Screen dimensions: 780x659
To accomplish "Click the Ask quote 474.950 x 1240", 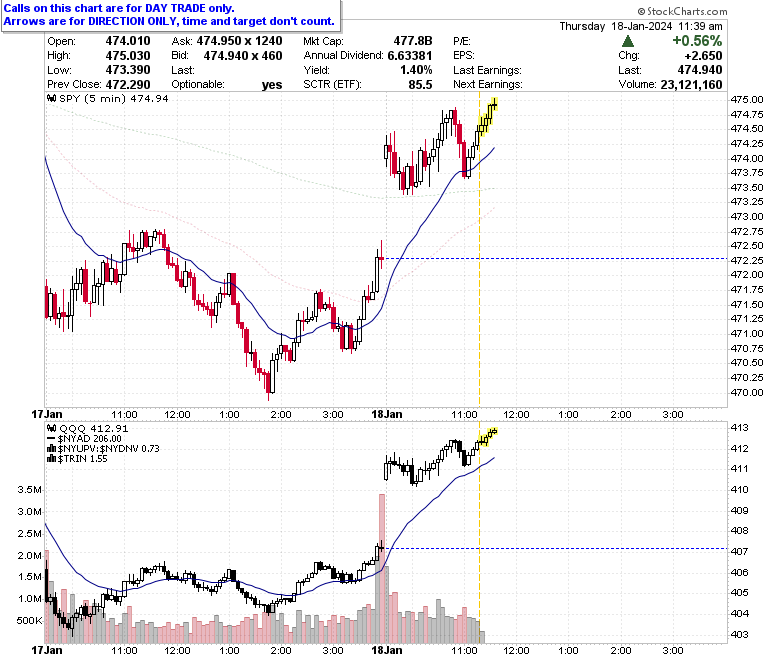I will click(x=240, y=41).
